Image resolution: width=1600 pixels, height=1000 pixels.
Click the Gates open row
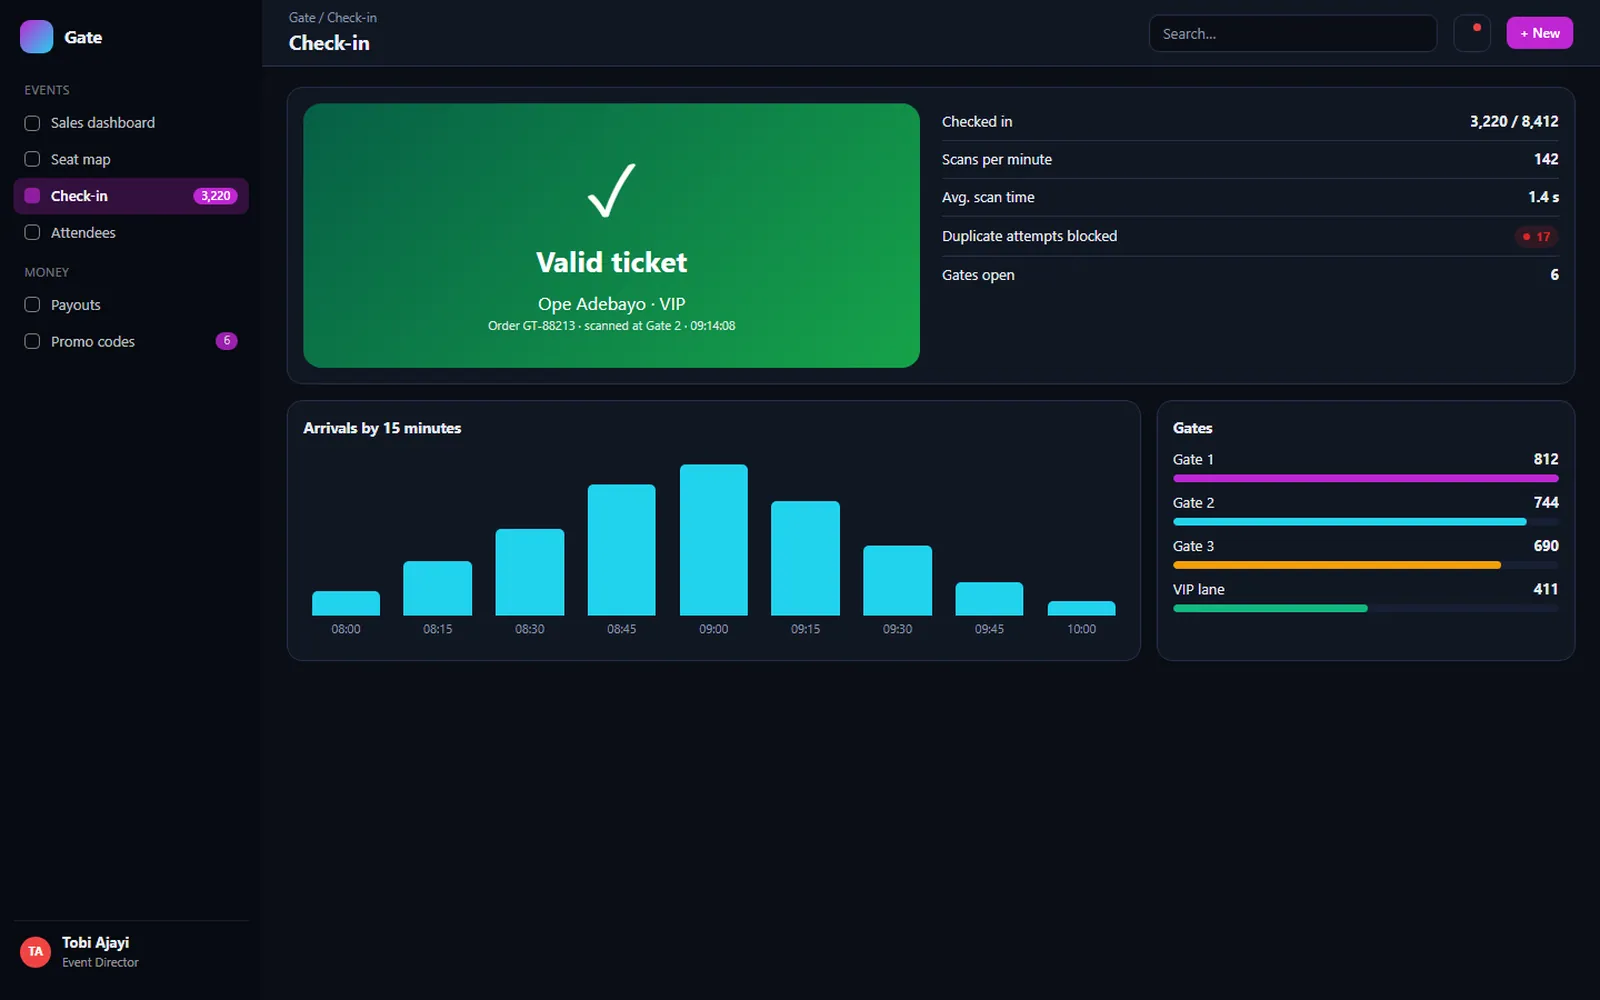pos(1250,275)
